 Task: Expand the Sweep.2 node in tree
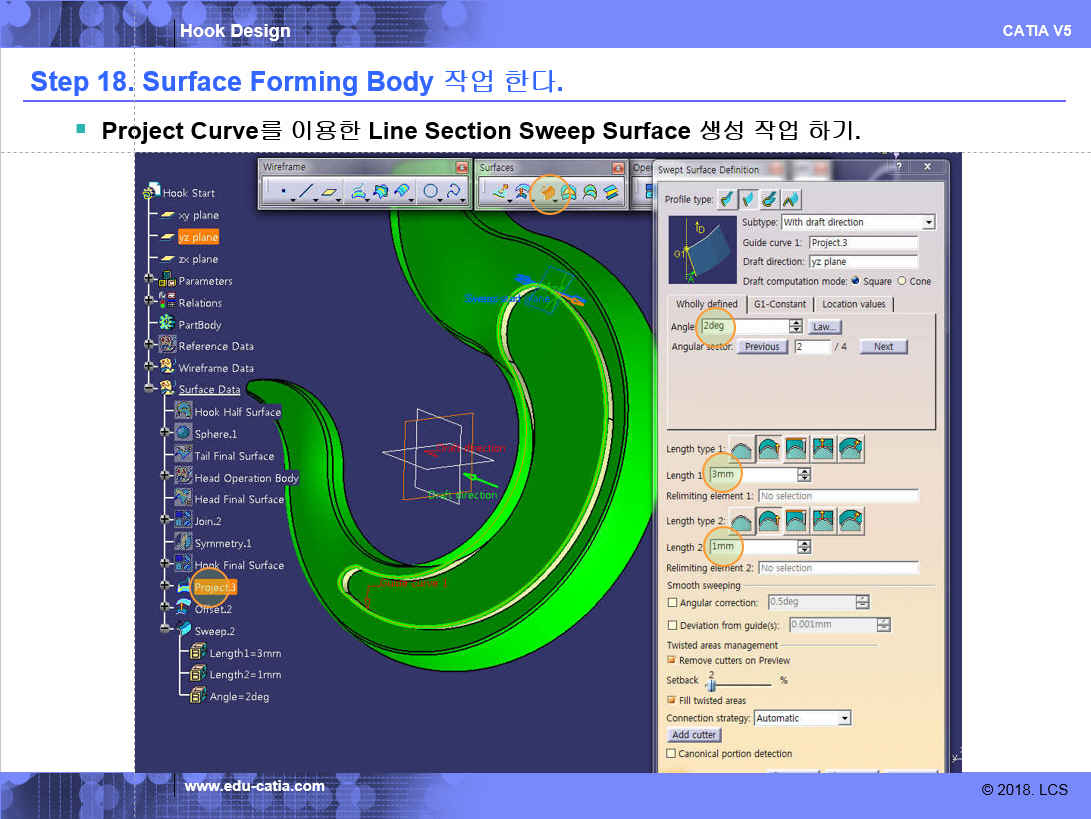coord(165,631)
